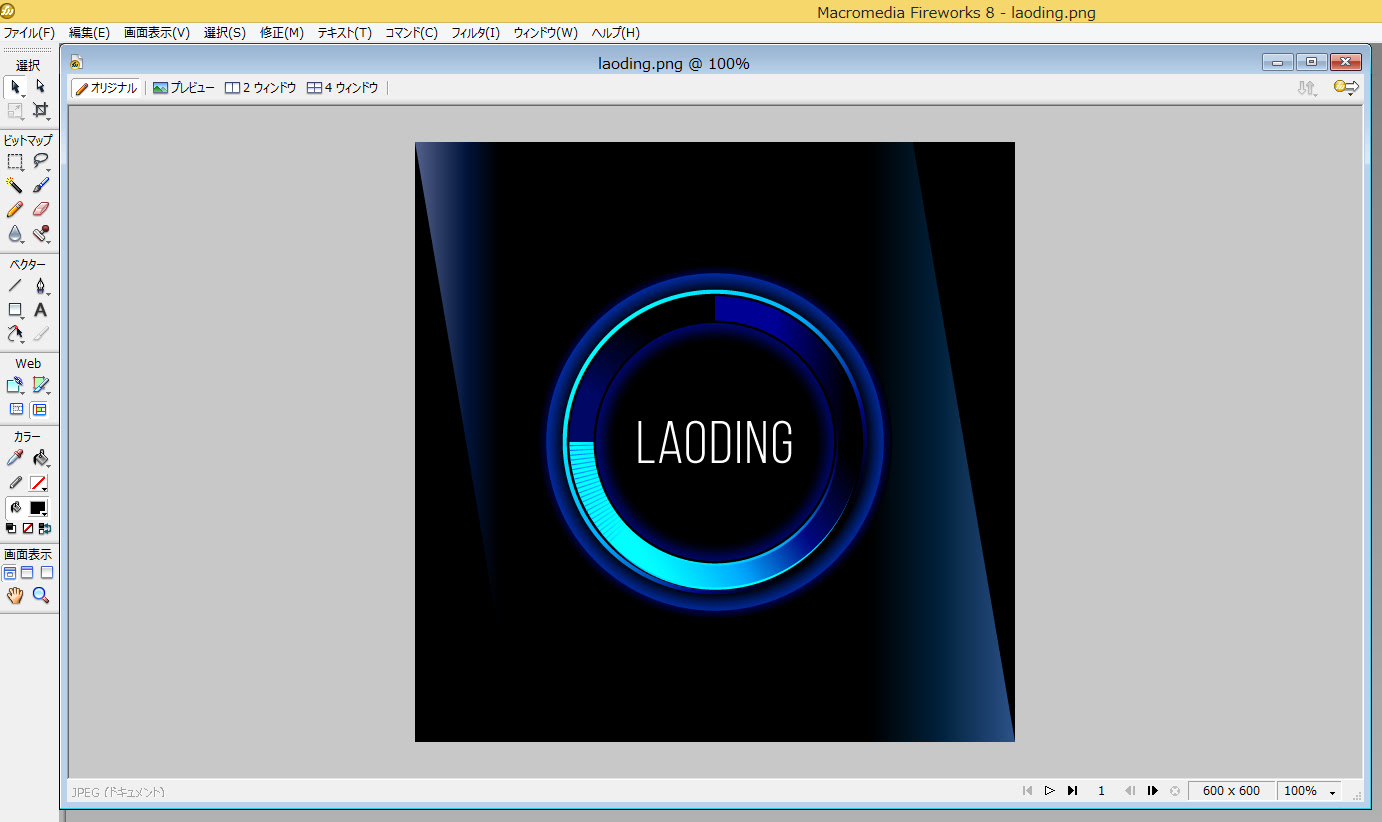Screen dimensions: 1382x822
Task: Swap stroke and fill colors
Action: (44, 528)
